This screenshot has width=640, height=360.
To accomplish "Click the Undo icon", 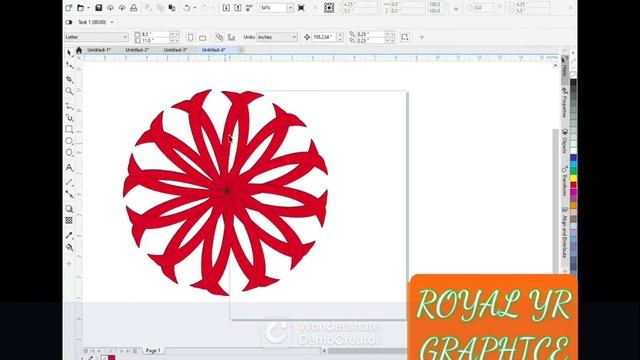I will point(187,8).
